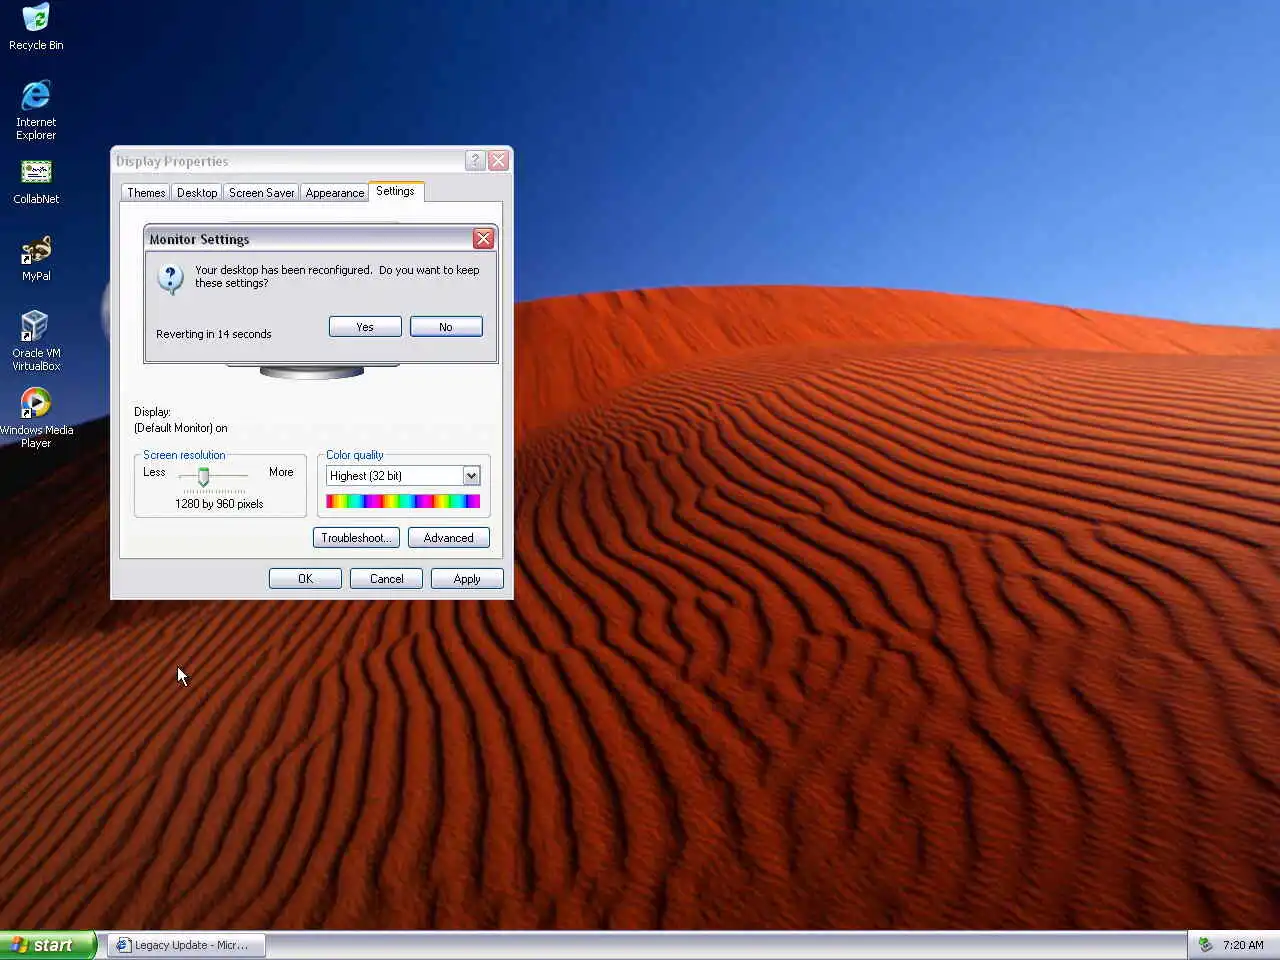This screenshot has height=960, width=1280.
Task: Click the Troubleshoot button
Action: point(356,538)
